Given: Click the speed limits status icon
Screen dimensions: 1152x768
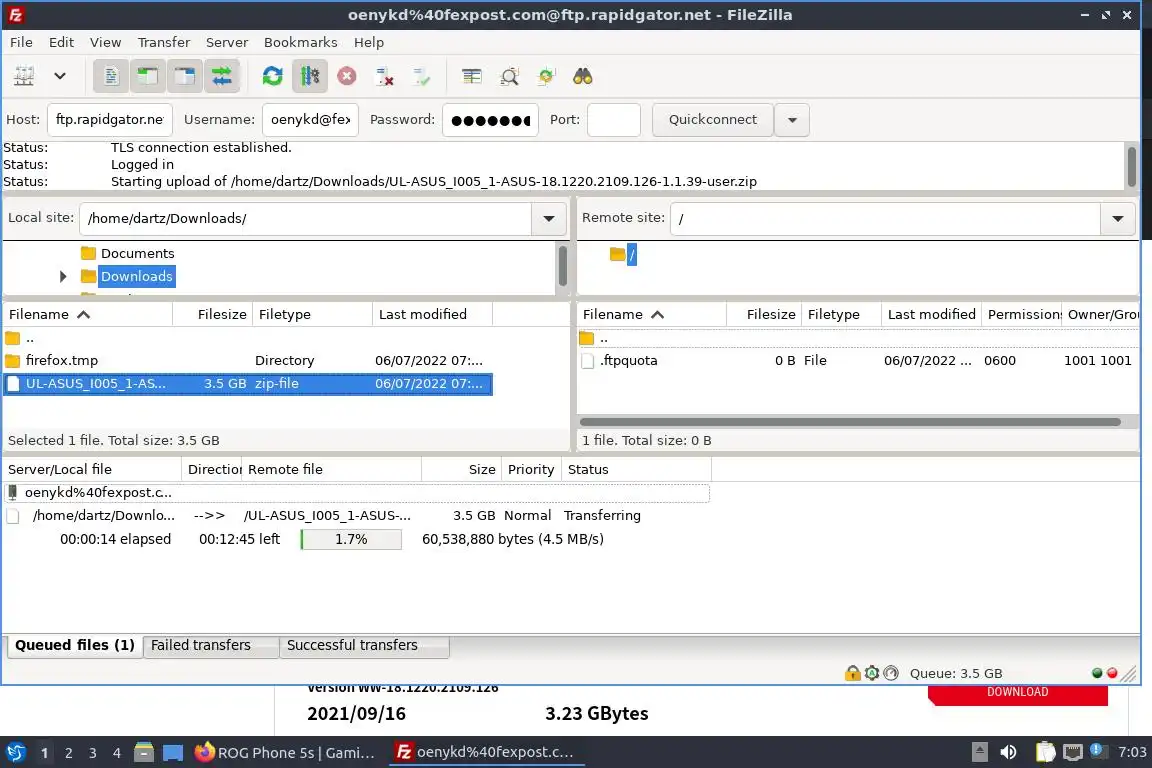Looking at the screenshot, I should click(890, 673).
